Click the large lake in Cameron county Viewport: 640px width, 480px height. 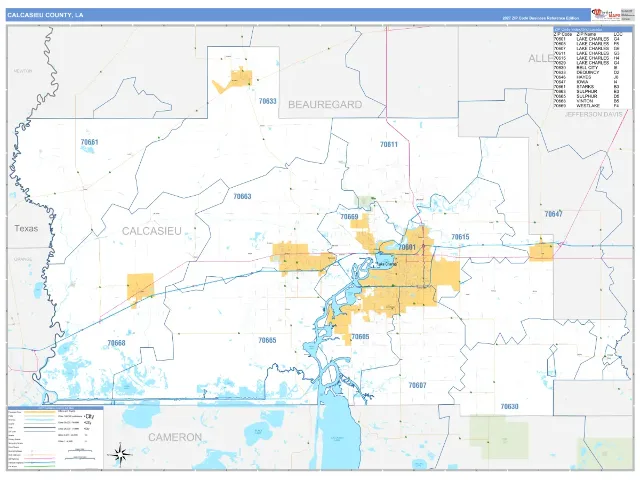click(x=339, y=435)
